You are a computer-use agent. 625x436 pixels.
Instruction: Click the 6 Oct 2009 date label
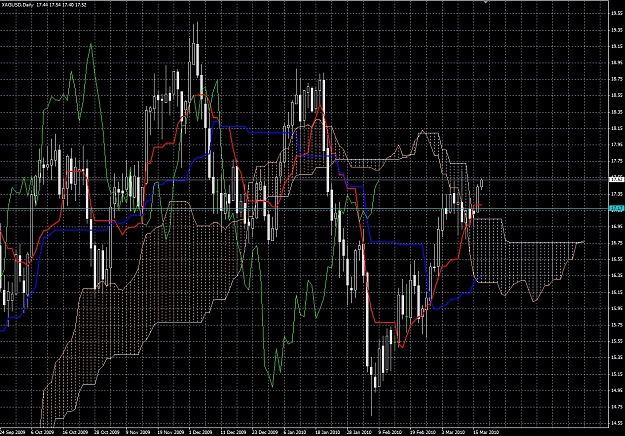[43, 432]
